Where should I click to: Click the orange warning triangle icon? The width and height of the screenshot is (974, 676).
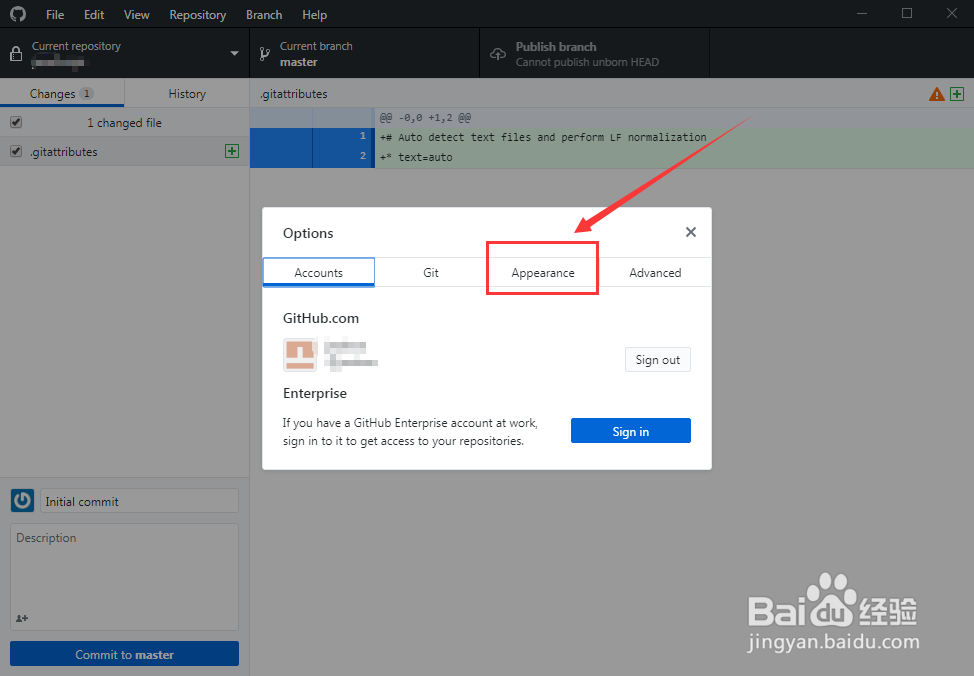click(x=937, y=94)
